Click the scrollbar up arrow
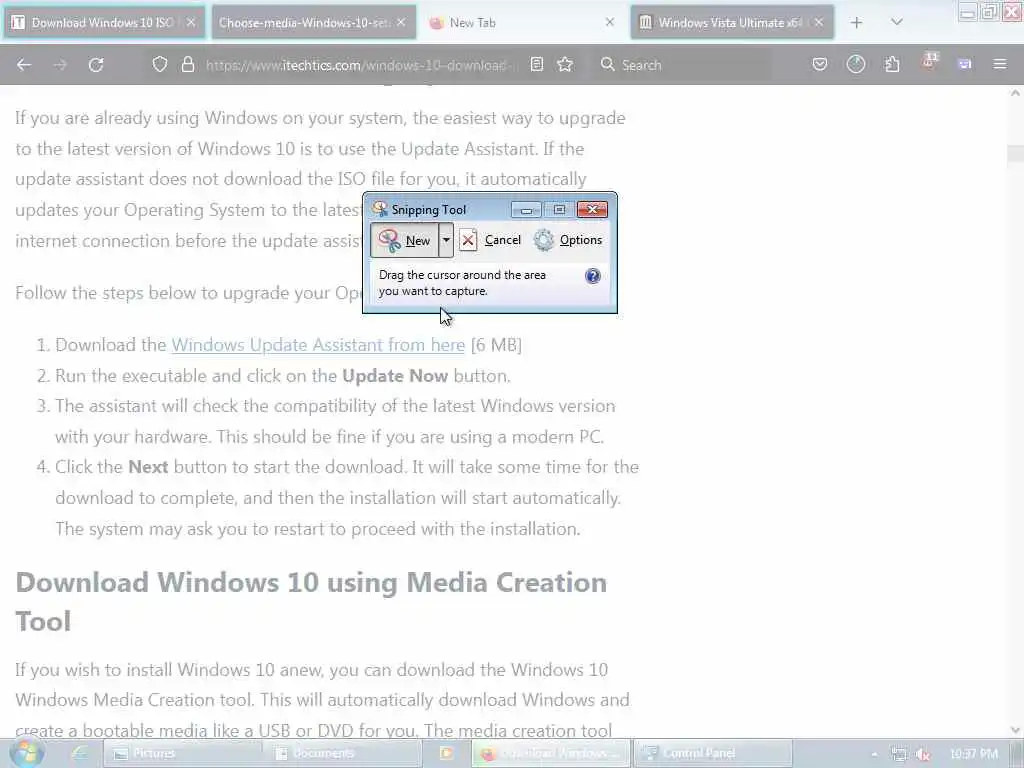The image size is (1024, 768). 1015,93
